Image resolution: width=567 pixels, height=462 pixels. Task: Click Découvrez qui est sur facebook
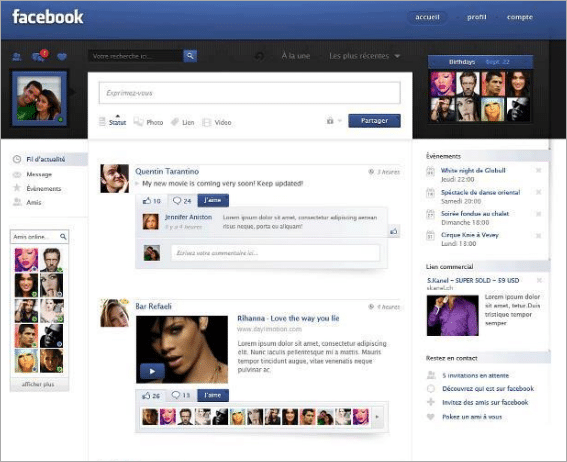pyautogui.click(x=488, y=389)
